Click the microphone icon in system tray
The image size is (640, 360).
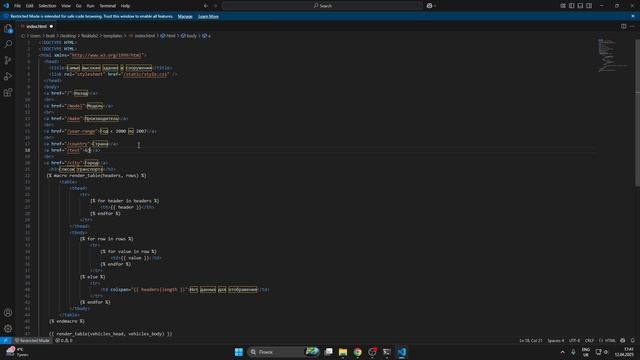[x=573, y=352]
